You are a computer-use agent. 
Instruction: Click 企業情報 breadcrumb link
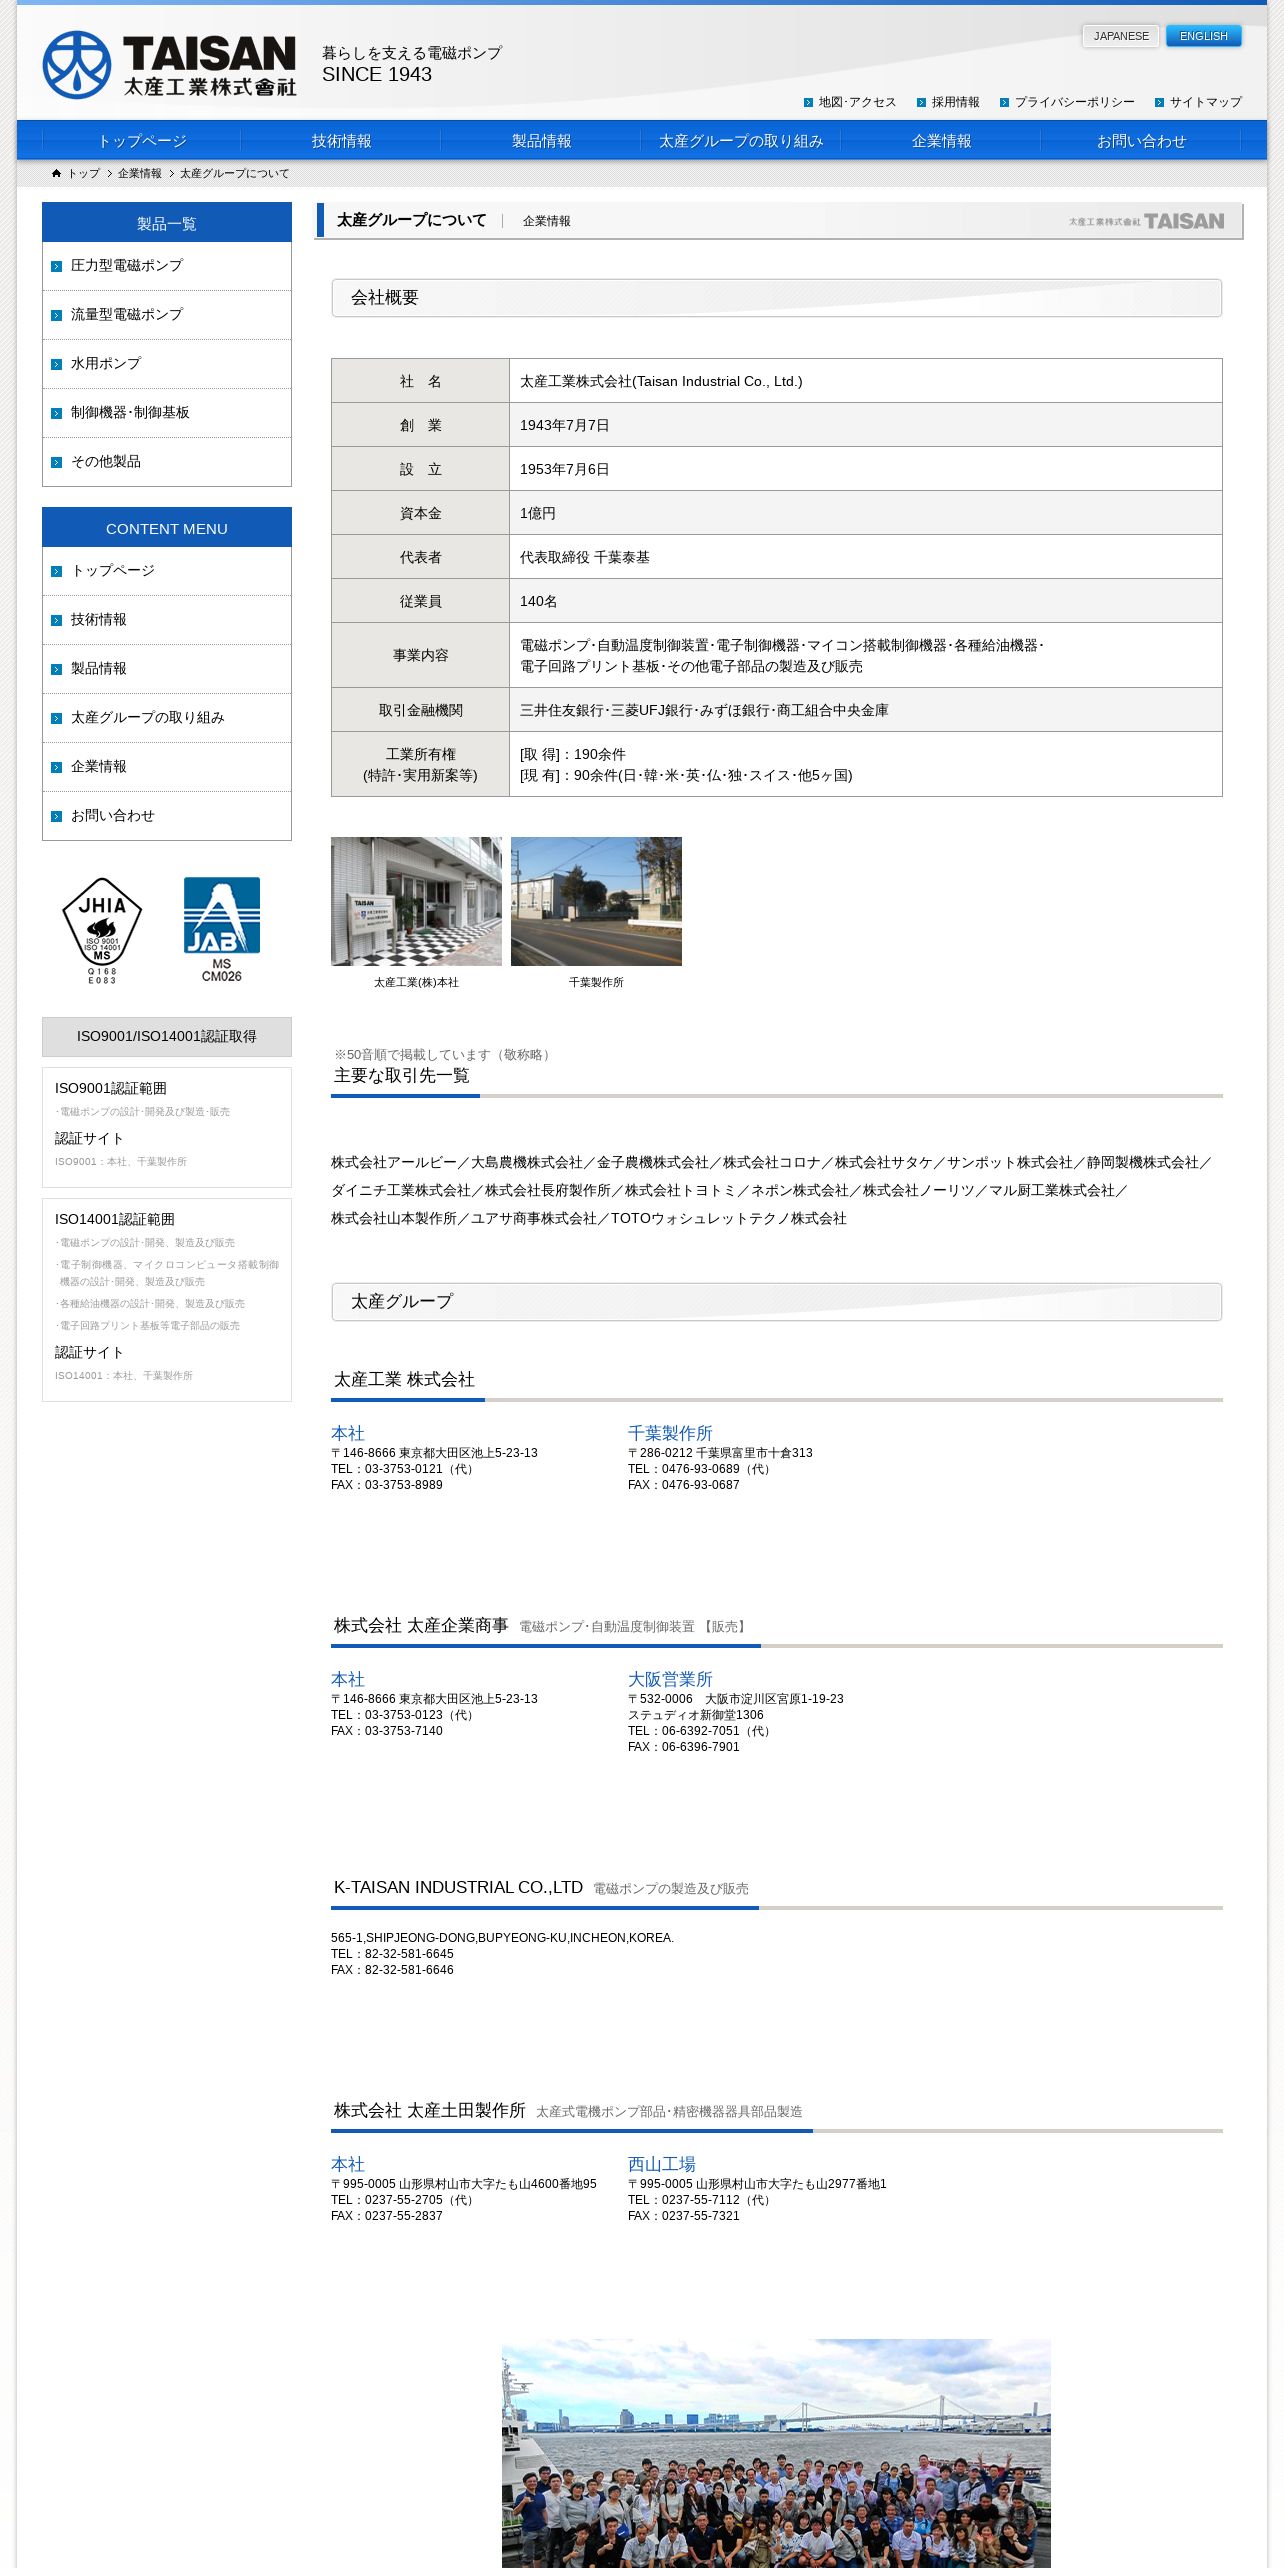coord(139,173)
